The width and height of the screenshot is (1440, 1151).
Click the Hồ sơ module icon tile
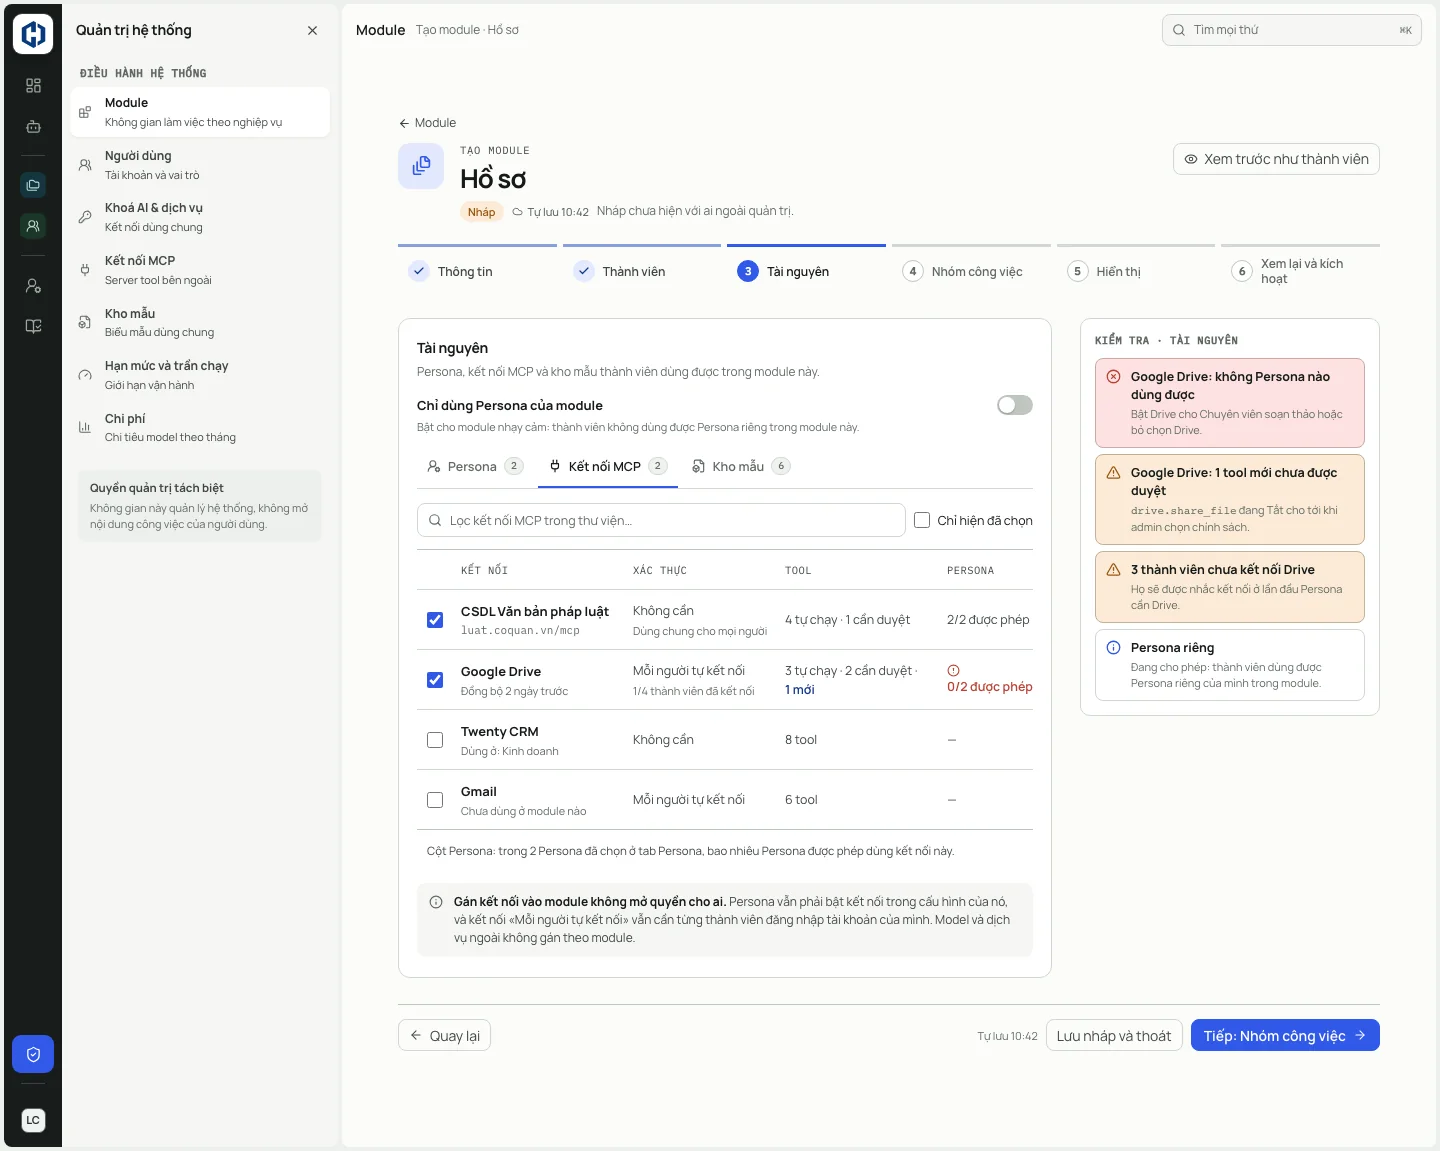tap(421, 166)
